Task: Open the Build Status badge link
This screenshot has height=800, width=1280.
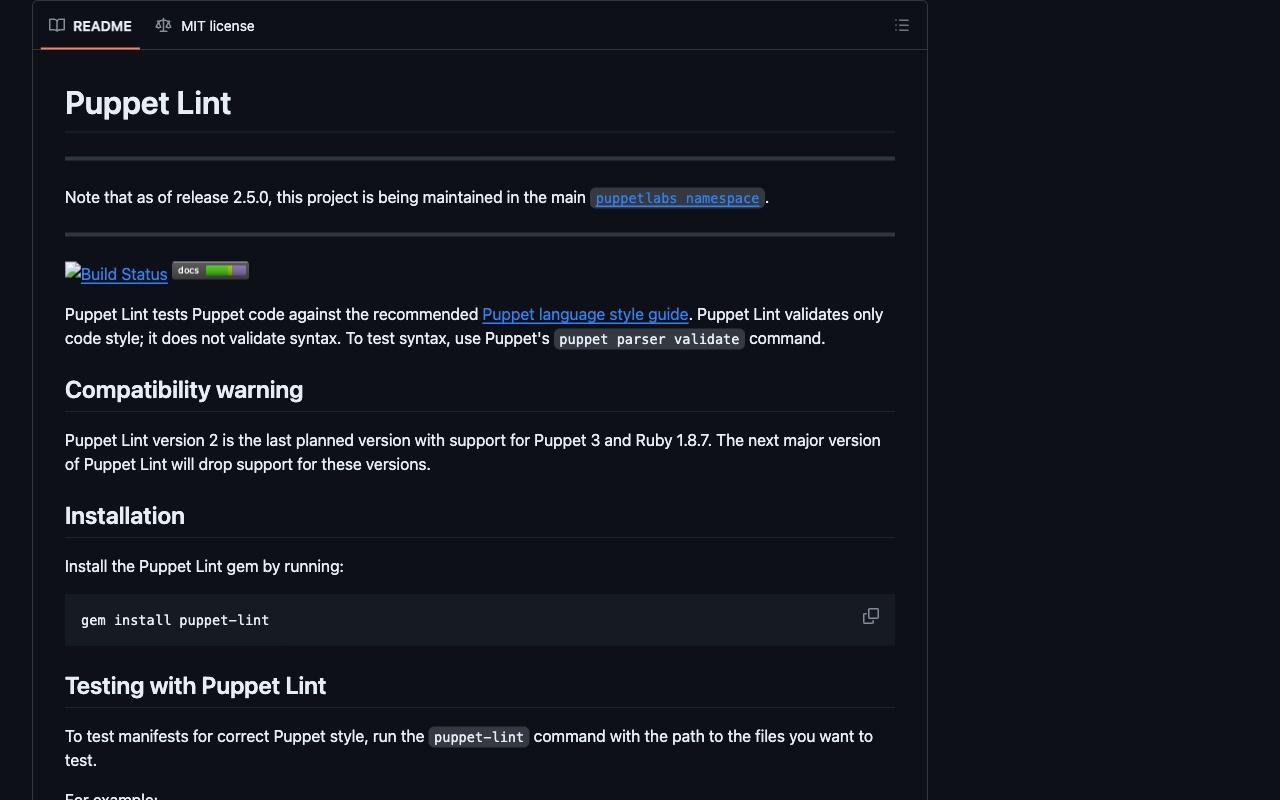Action: 116,273
